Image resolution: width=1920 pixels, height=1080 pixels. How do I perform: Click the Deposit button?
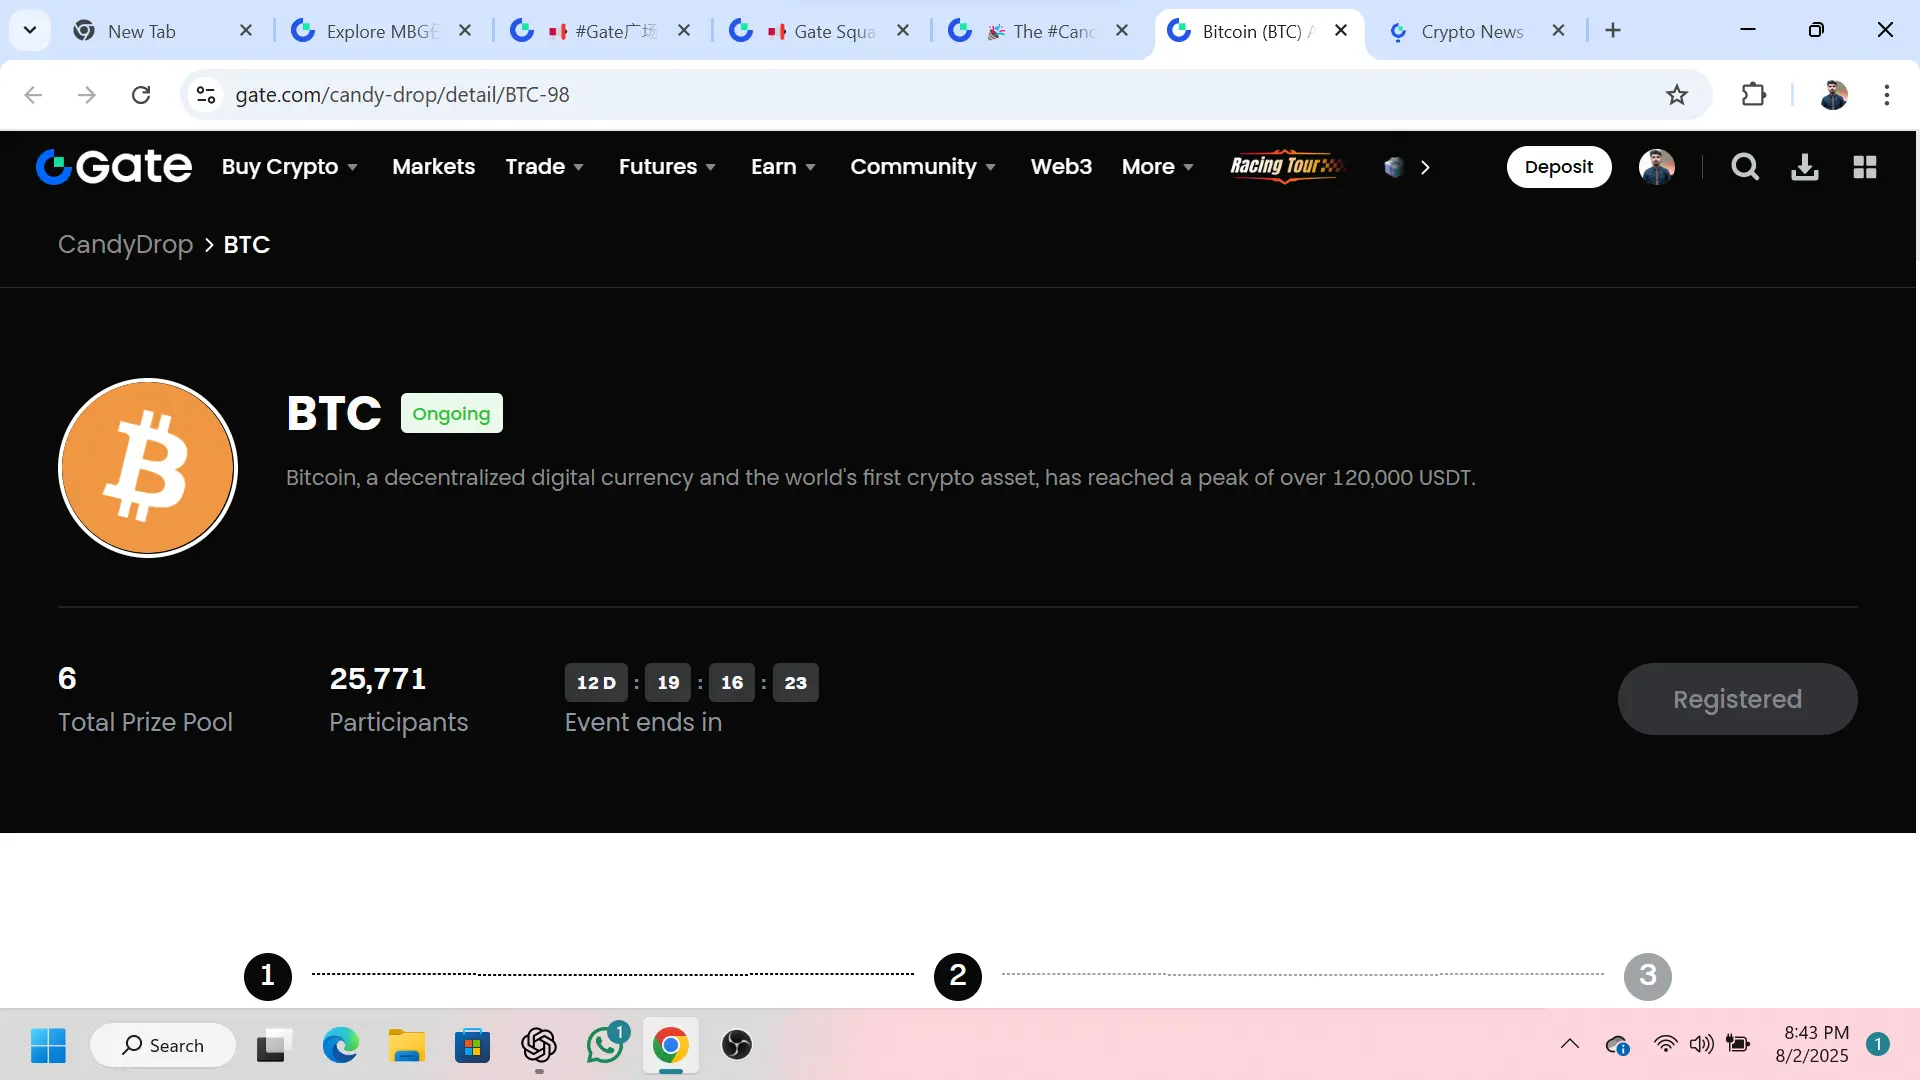click(1558, 167)
